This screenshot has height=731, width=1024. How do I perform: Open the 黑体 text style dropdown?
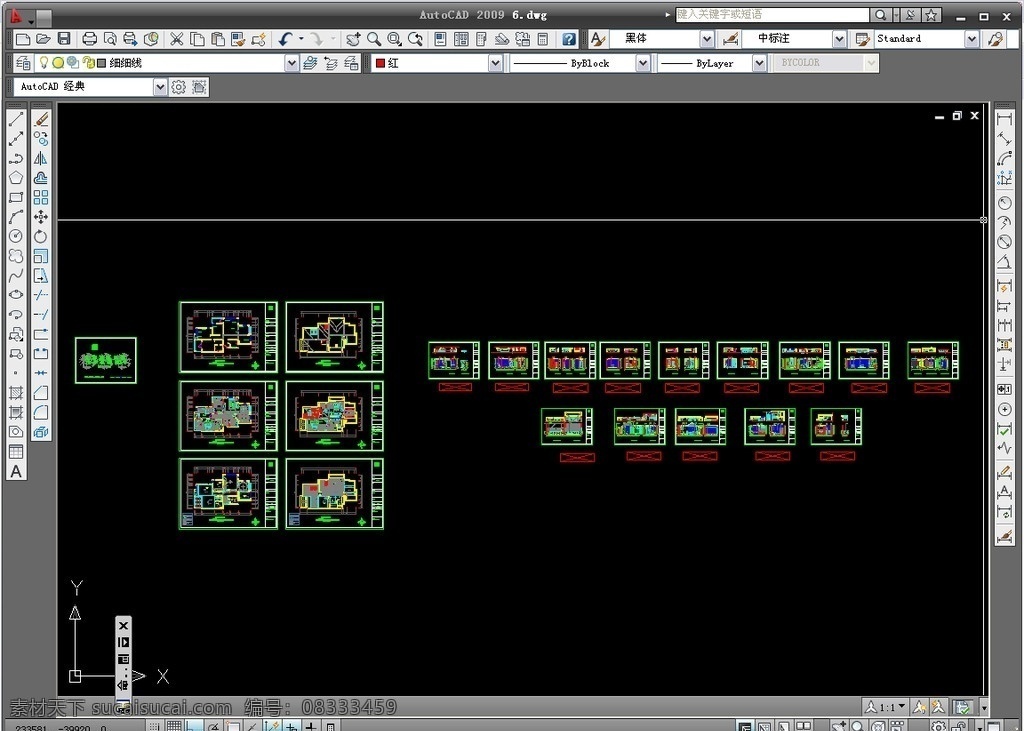coord(707,39)
